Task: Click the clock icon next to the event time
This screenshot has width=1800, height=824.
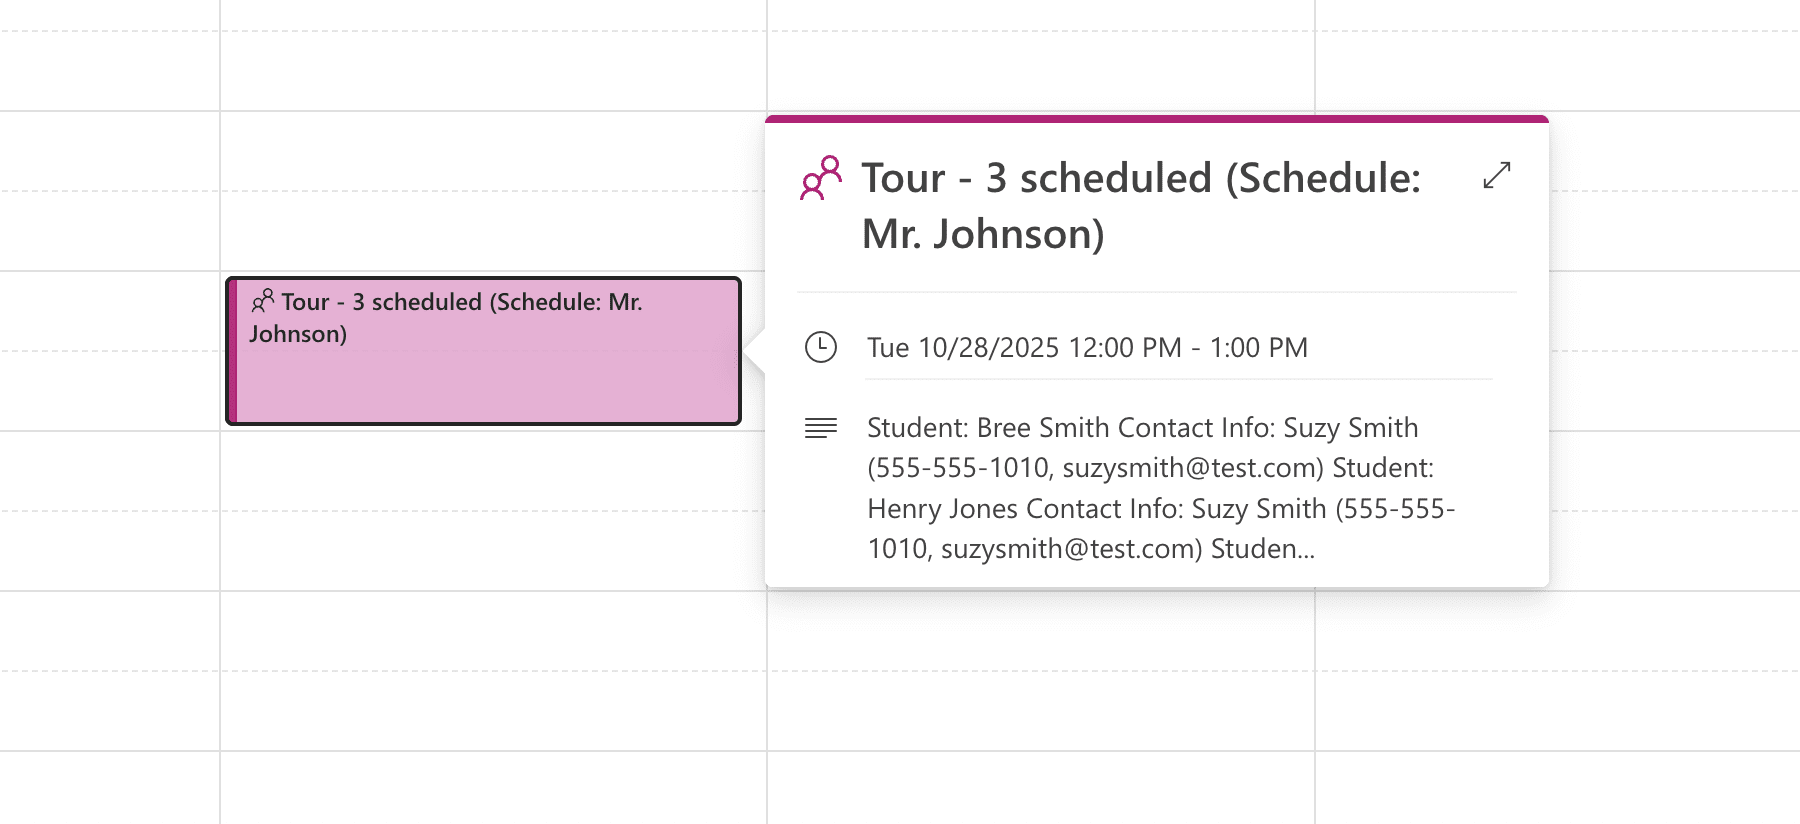Action: click(x=820, y=348)
